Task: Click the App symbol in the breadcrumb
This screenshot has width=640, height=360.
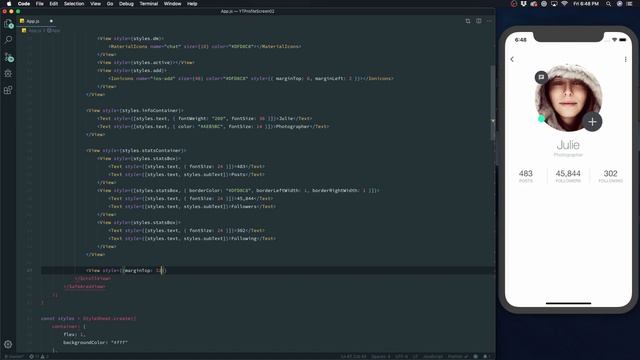Action: pyautogui.click(x=53, y=31)
